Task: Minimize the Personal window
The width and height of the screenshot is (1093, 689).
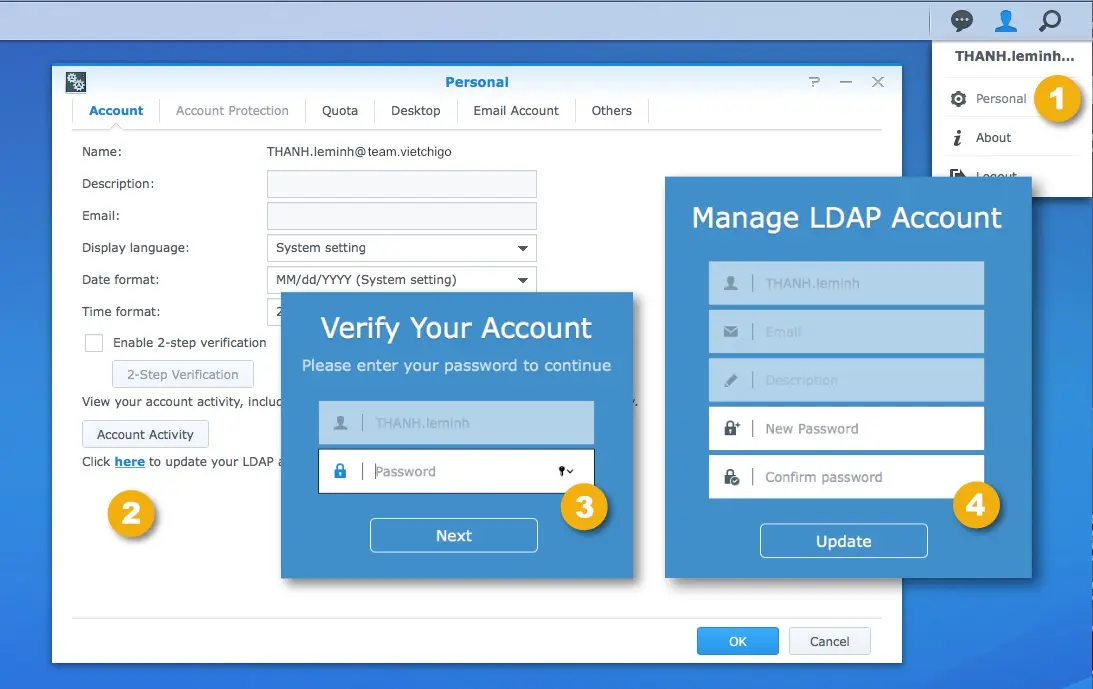Action: click(x=846, y=82)
